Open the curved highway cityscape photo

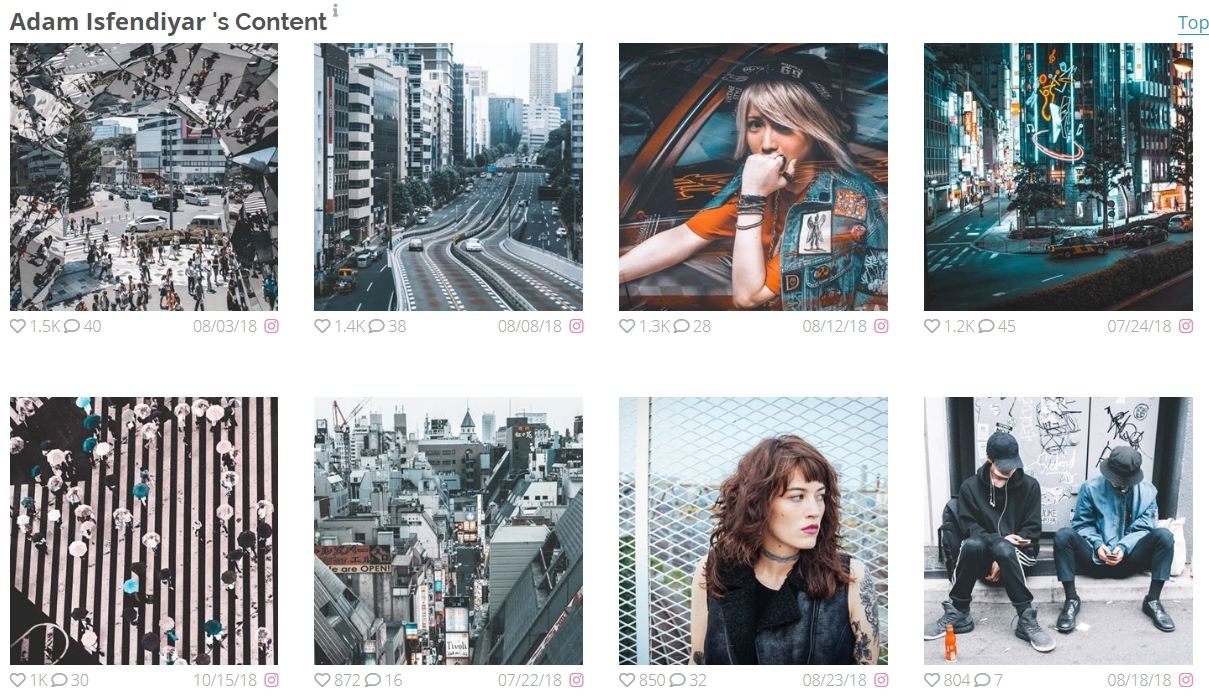pos(448,177)
